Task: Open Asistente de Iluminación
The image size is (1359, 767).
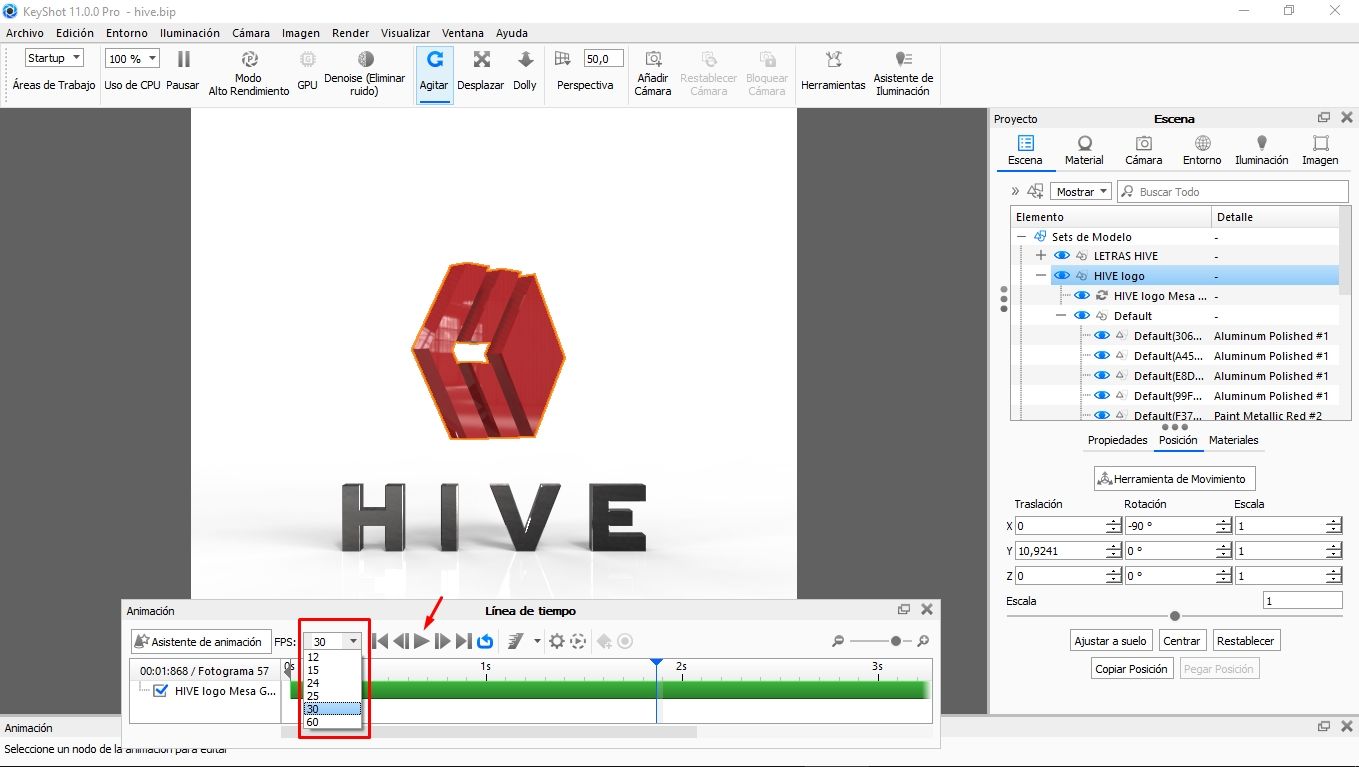Action: point(903,73)
